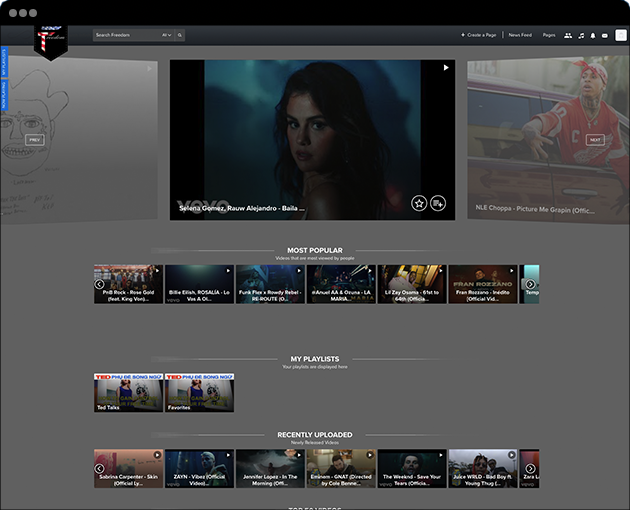Play icon on Anuel AA & Ozuna thumbnail
630x510 pixels.
tap(370, 270)
